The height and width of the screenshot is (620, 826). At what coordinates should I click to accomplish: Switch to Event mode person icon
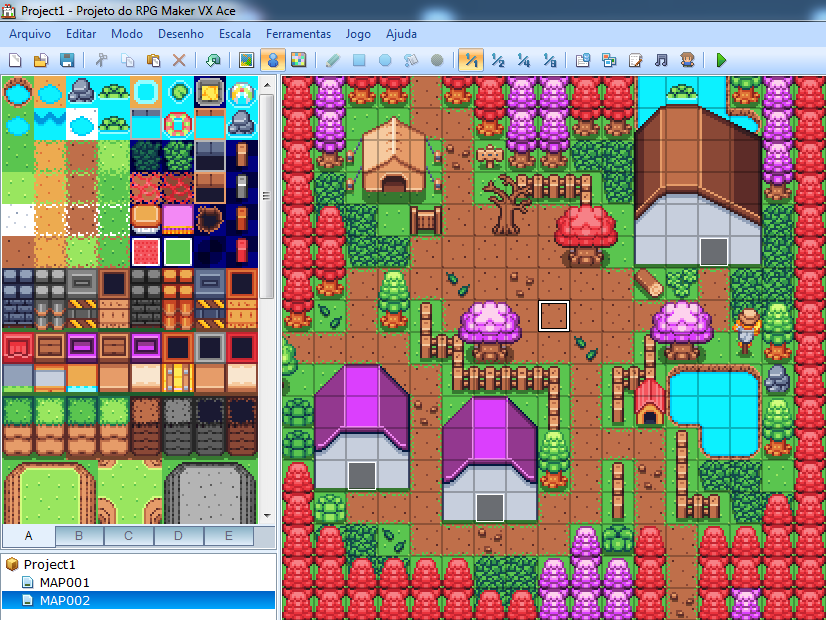pyautogui.click(x=272, y=60)
